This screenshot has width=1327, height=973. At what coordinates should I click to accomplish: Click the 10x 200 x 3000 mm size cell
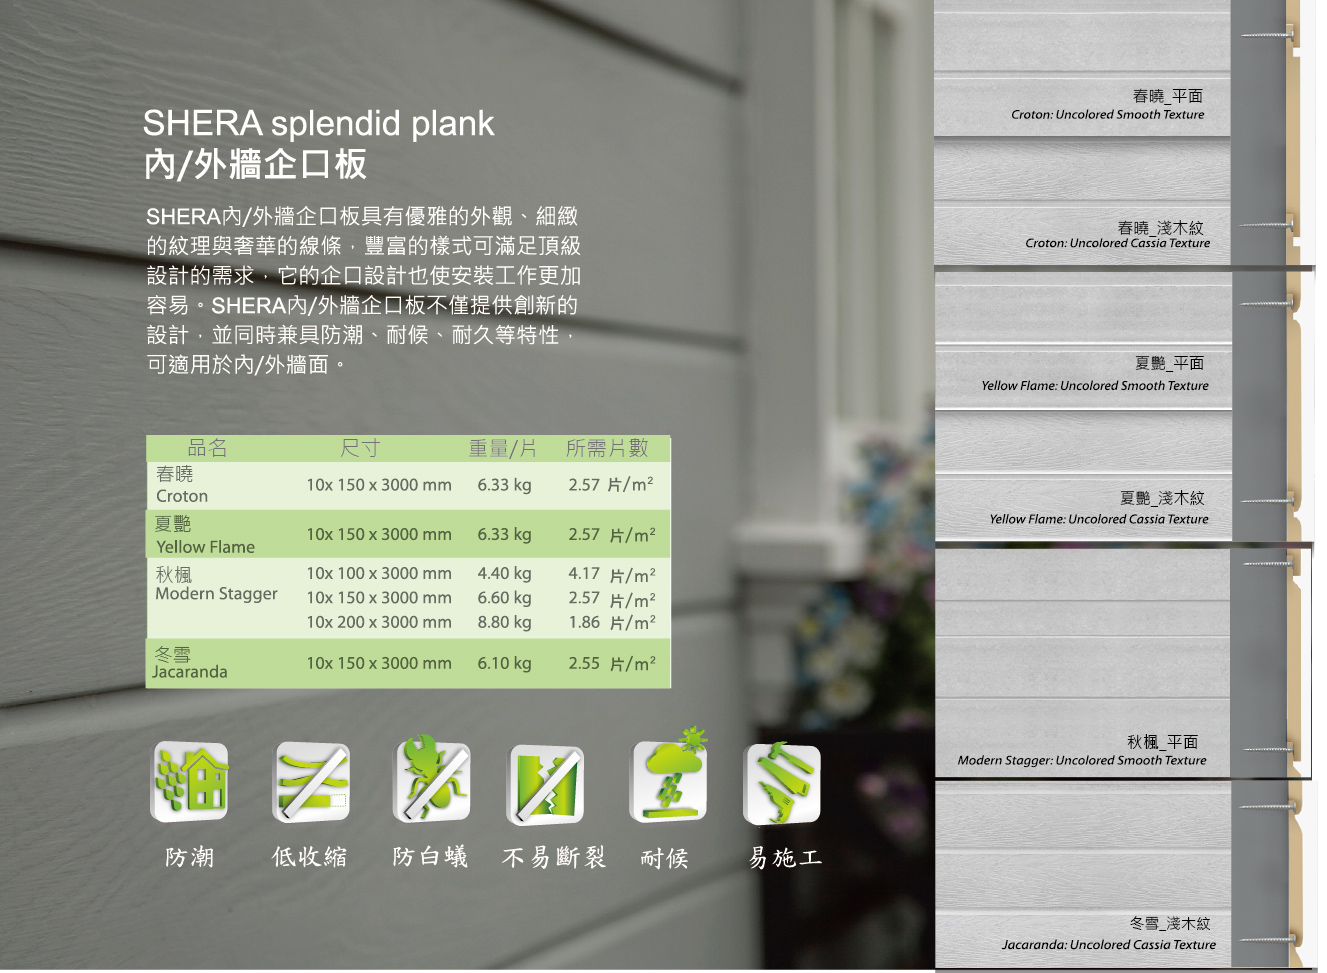coord(379,622)
